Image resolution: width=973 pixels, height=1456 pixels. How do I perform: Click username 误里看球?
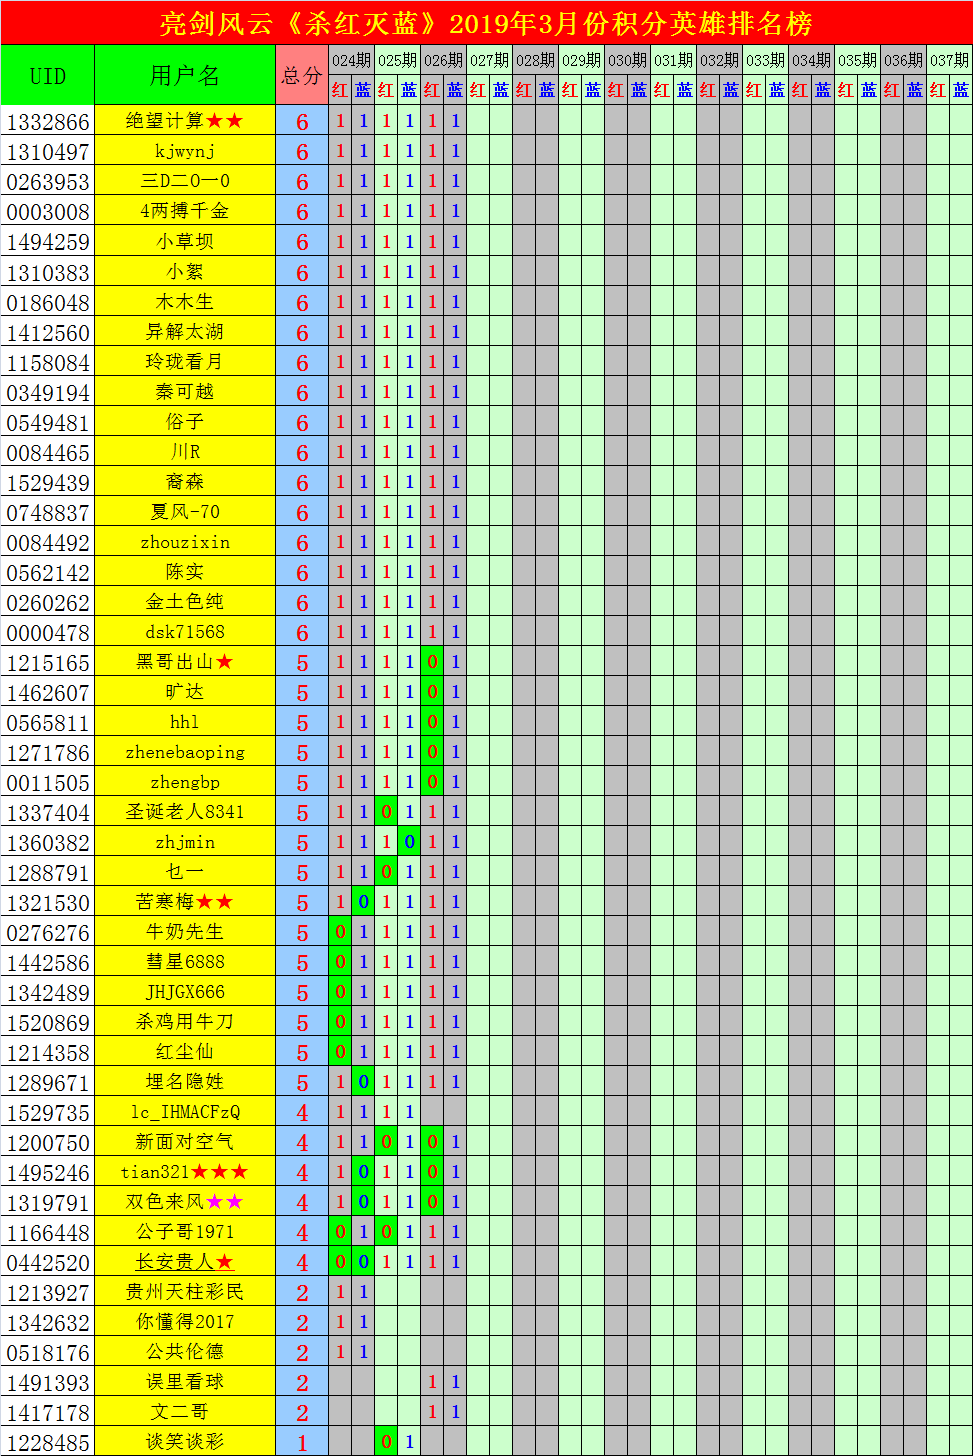(x=185, y=1381)
